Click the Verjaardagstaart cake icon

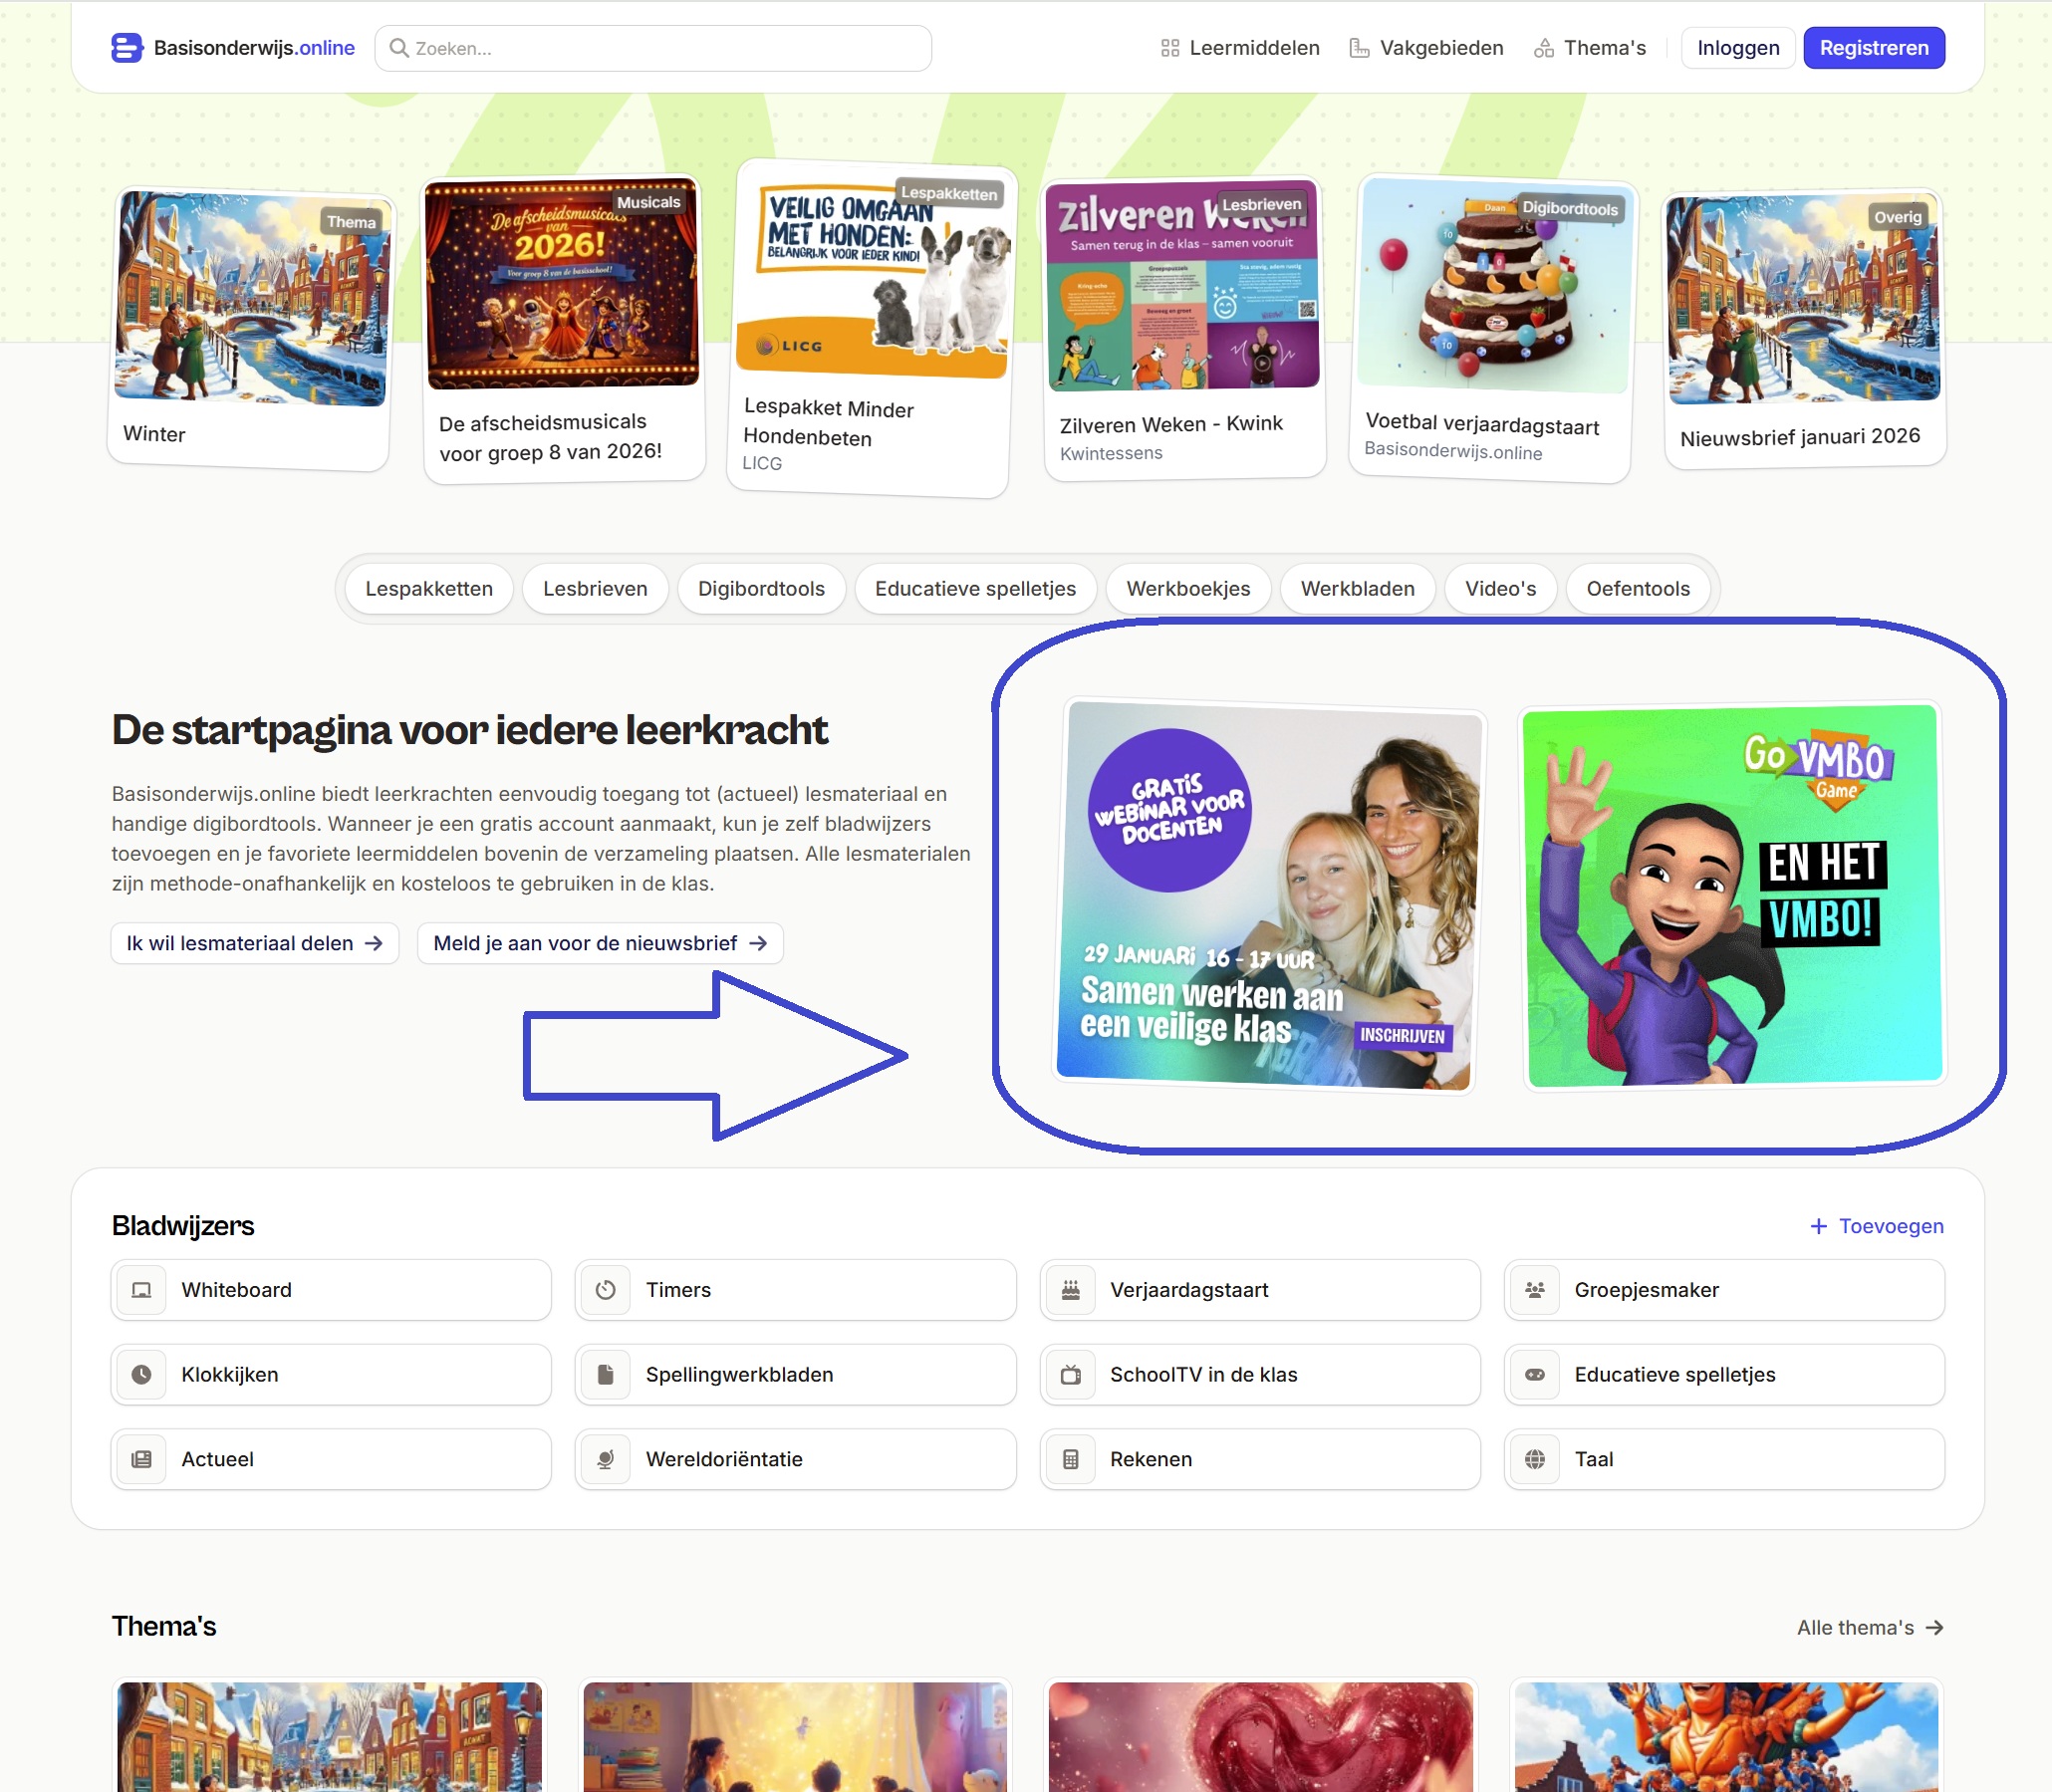[1070, 1290]
